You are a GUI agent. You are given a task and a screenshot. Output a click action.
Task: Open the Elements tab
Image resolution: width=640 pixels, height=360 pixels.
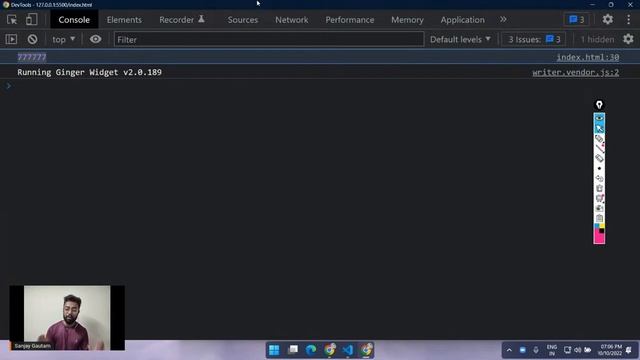click(x=124, y=20)
